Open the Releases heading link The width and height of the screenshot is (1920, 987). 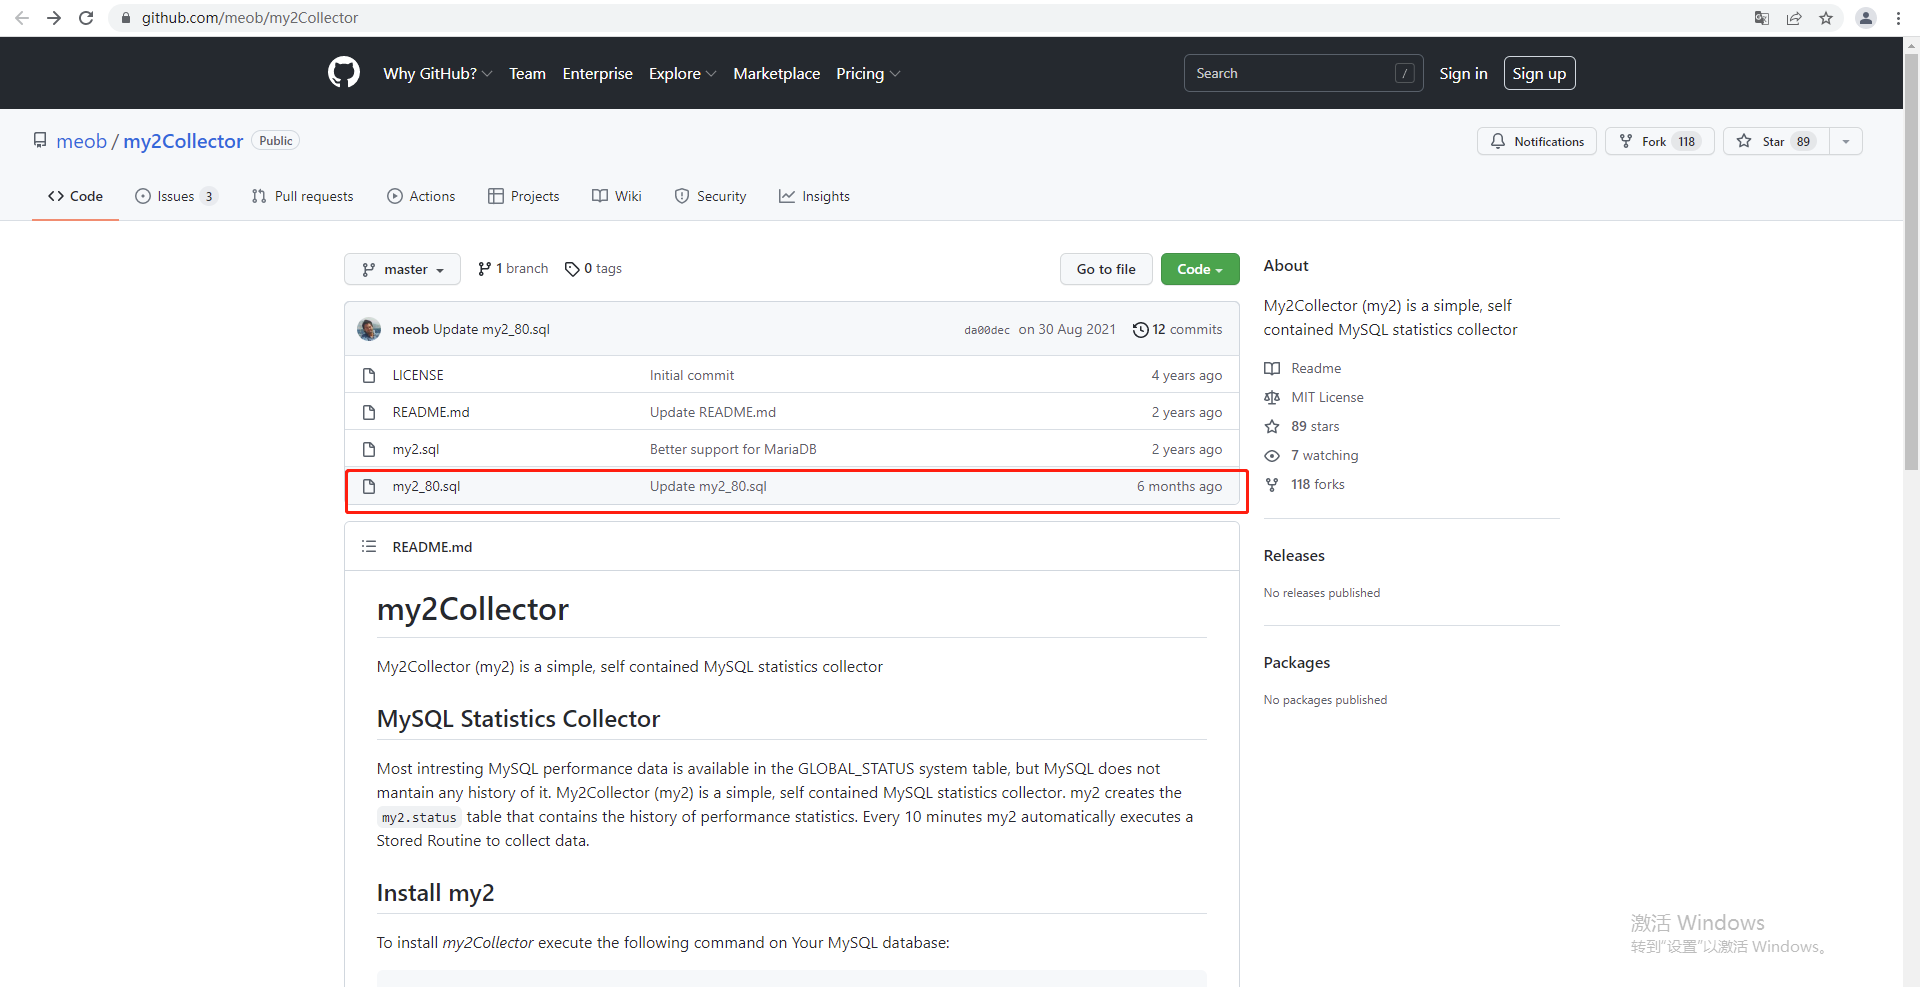pyautogui.click(x=1294, y=555)
